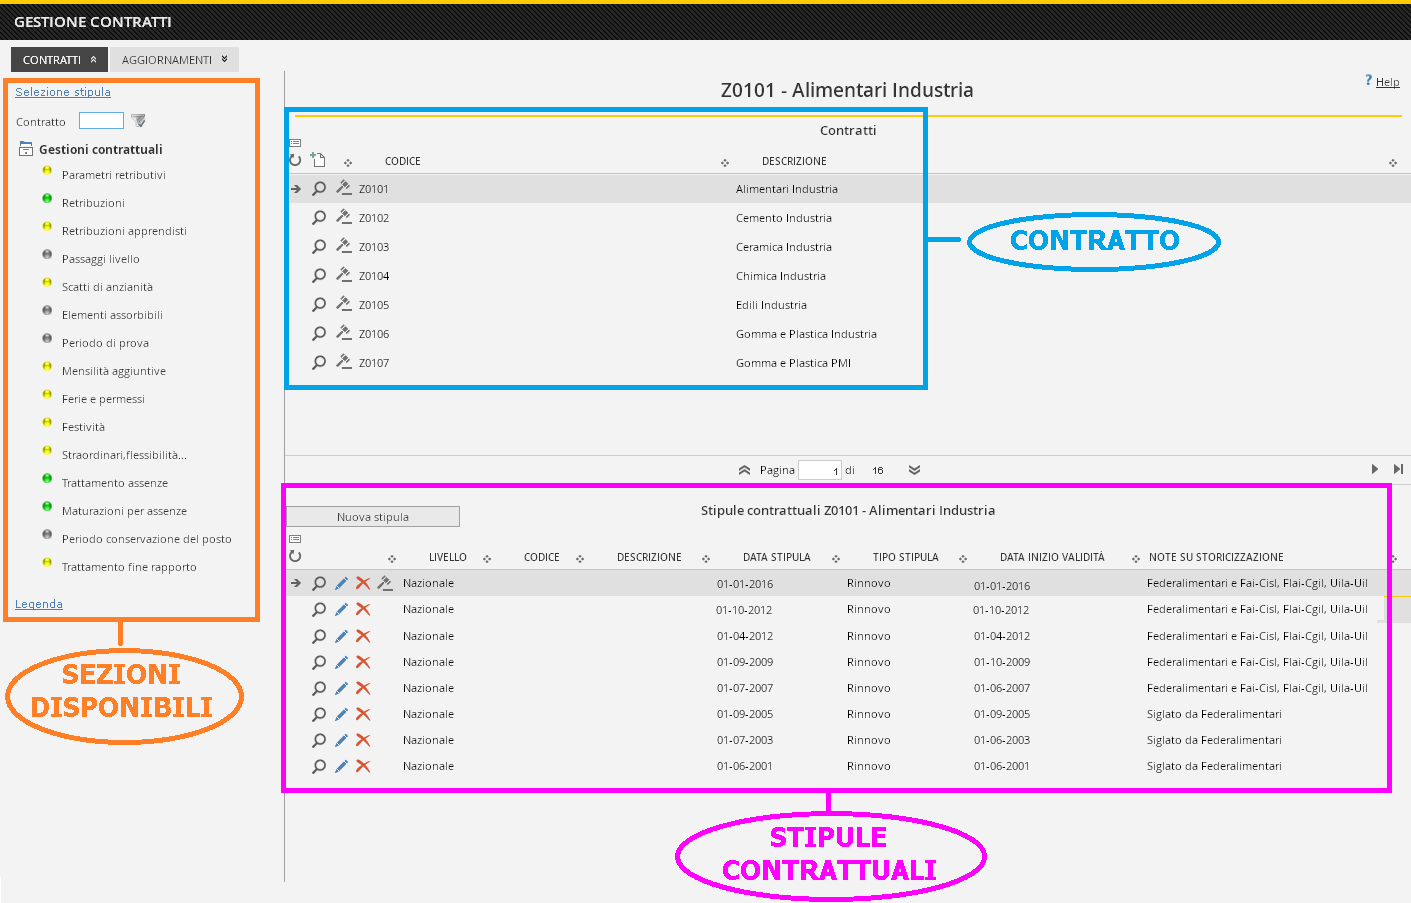
Task: Jump to the last contracts page
Action: pos(1398,469)
